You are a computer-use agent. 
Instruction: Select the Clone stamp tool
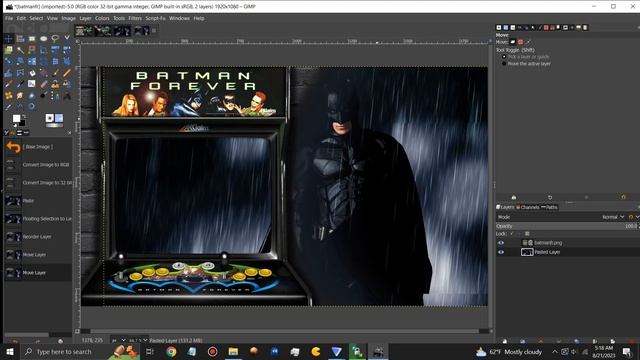56,84
